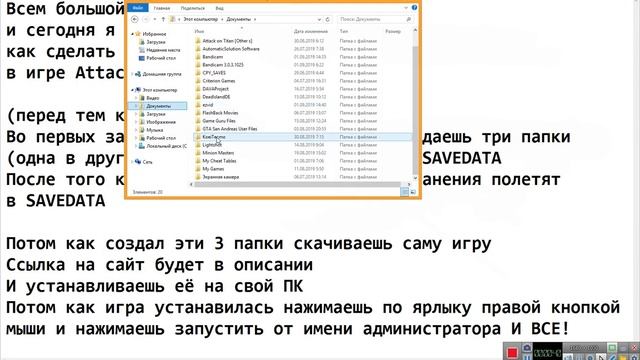Click the Explorer forward navigation arrow
Screen dimensions: 640x360
coord(147,19)
